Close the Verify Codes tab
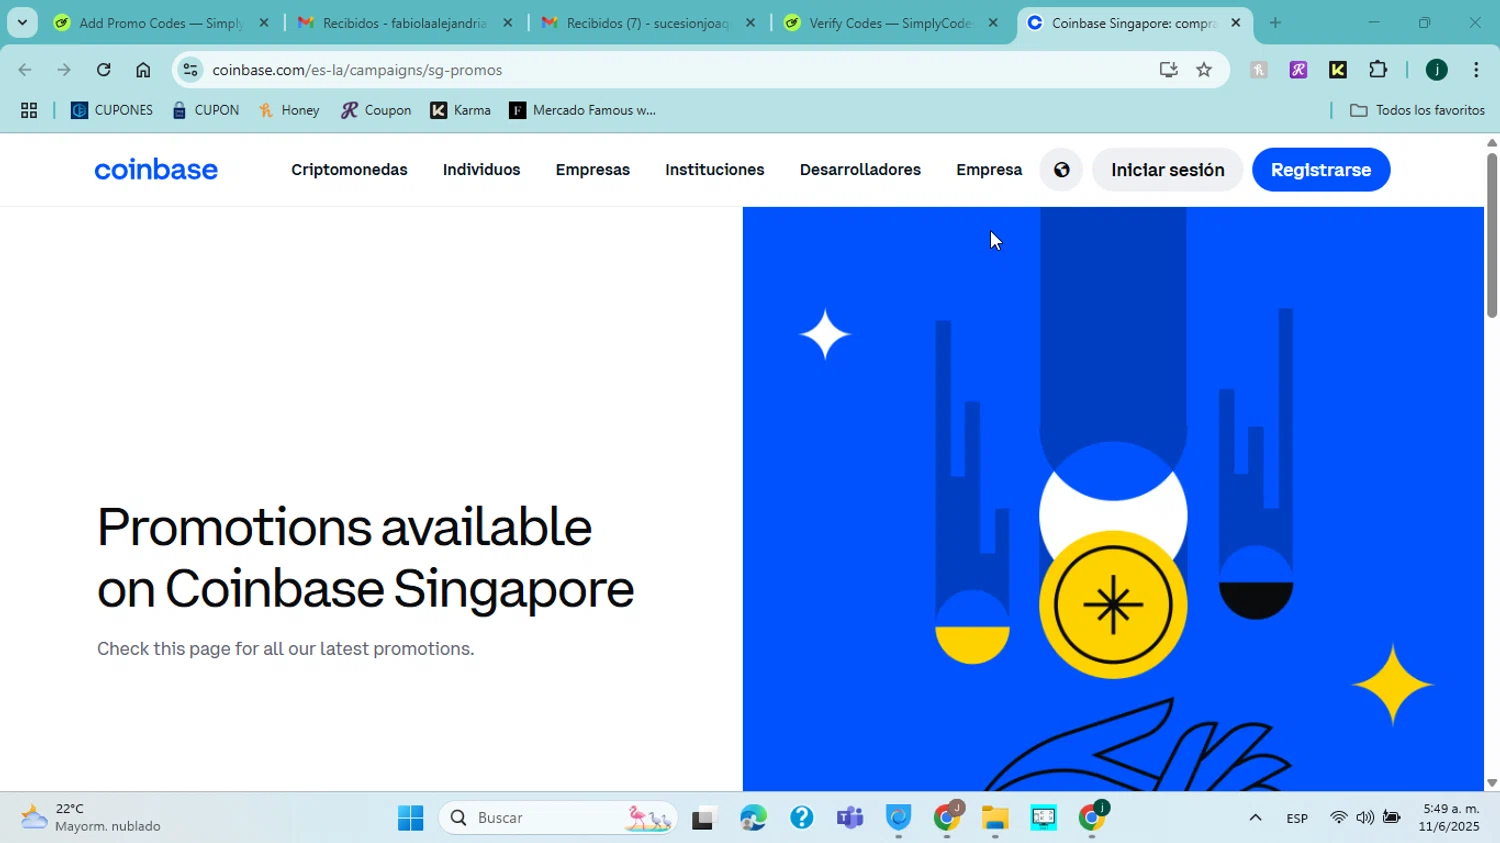The image size is (1500, 843). [992, 23]
